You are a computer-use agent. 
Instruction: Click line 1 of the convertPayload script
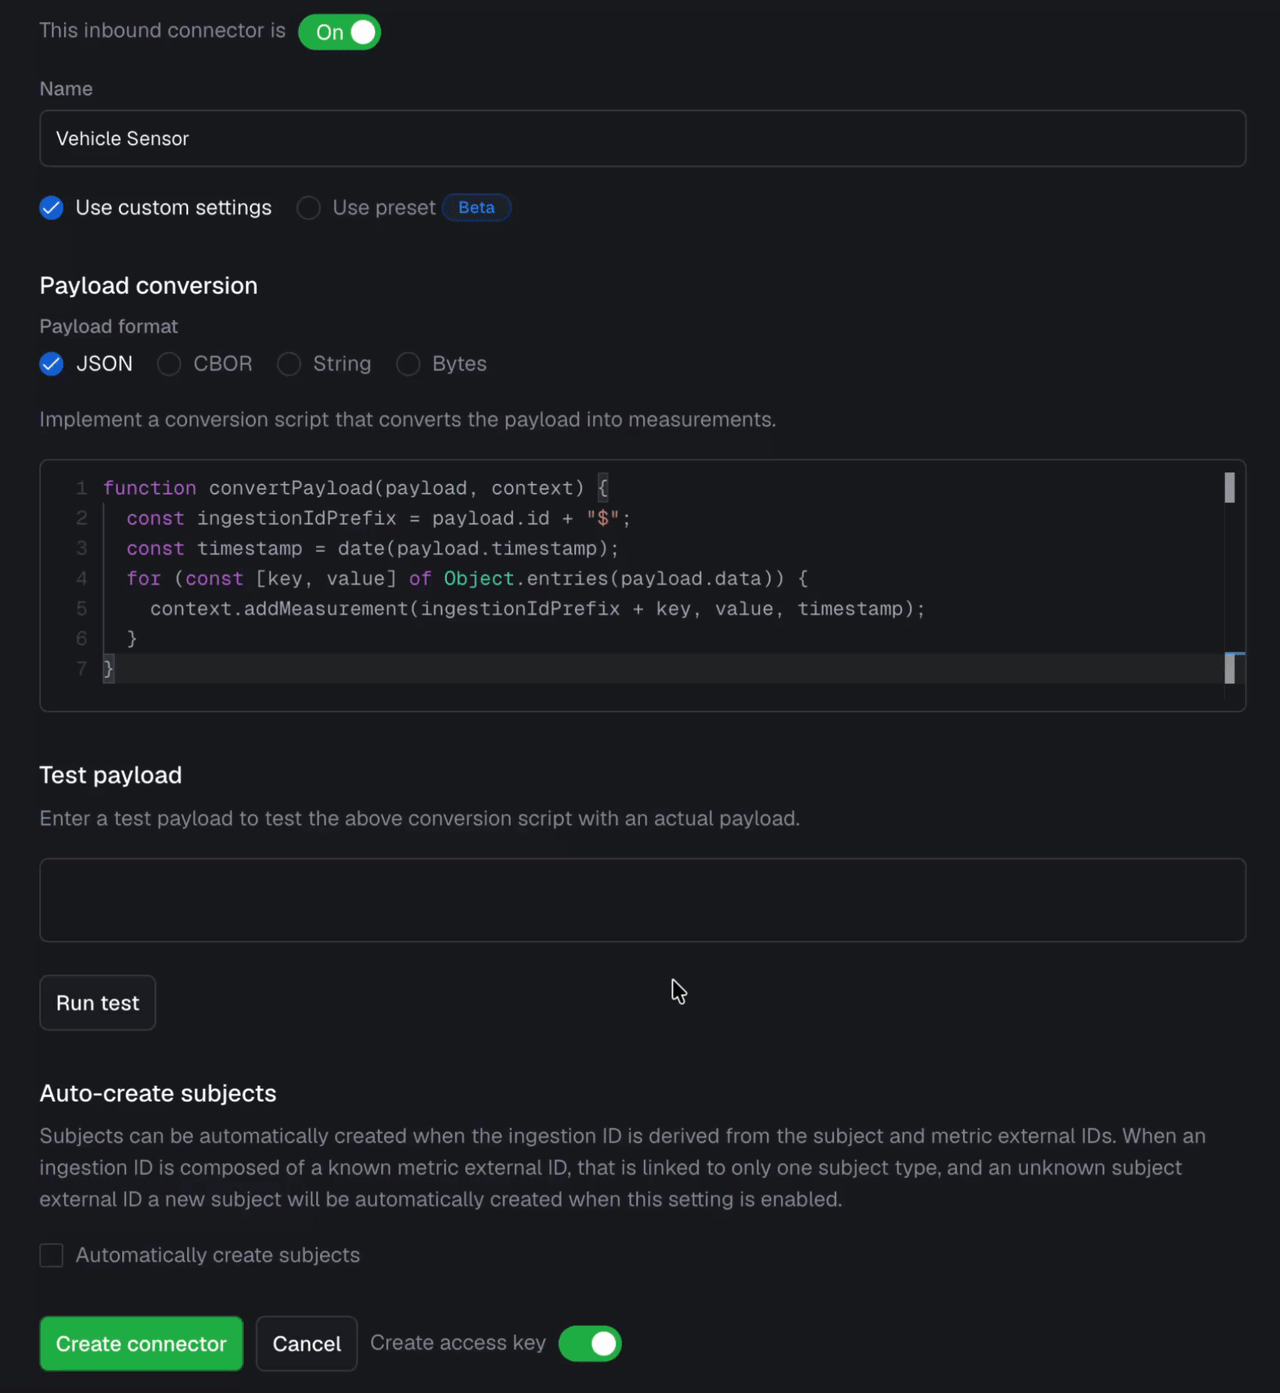[x=355, y=488]
